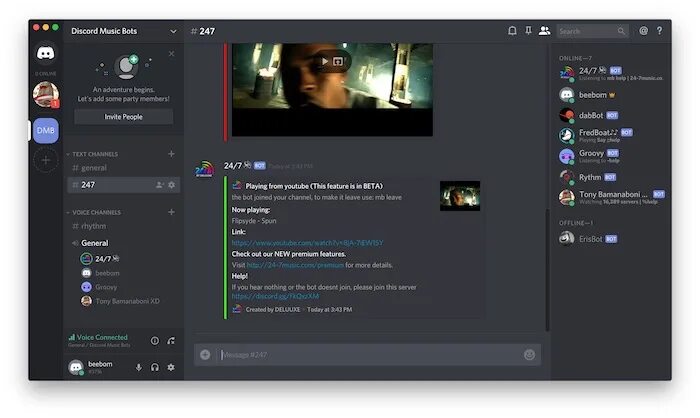Click 24/7 bot username in message
Viewport: 700px width, 418px height.
click(237, 166)
